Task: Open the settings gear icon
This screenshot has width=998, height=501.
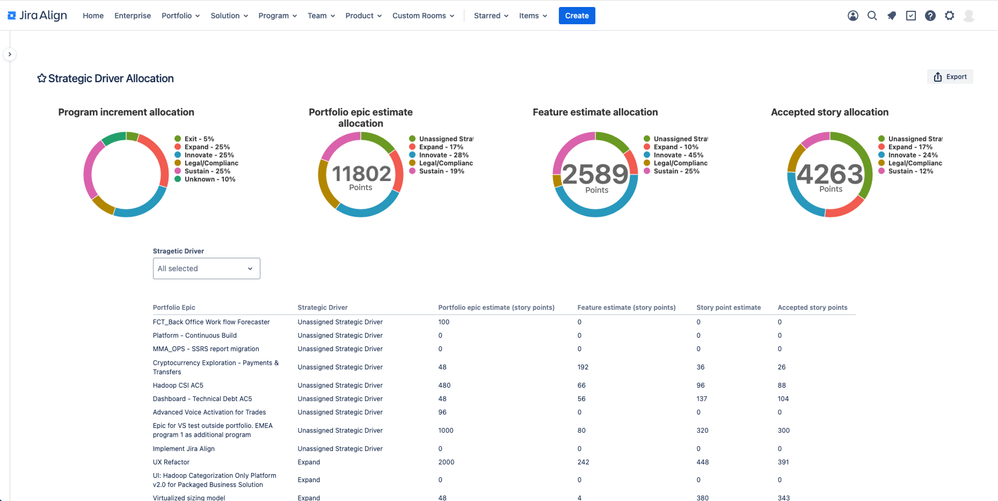Action: [x=949, y=16]
